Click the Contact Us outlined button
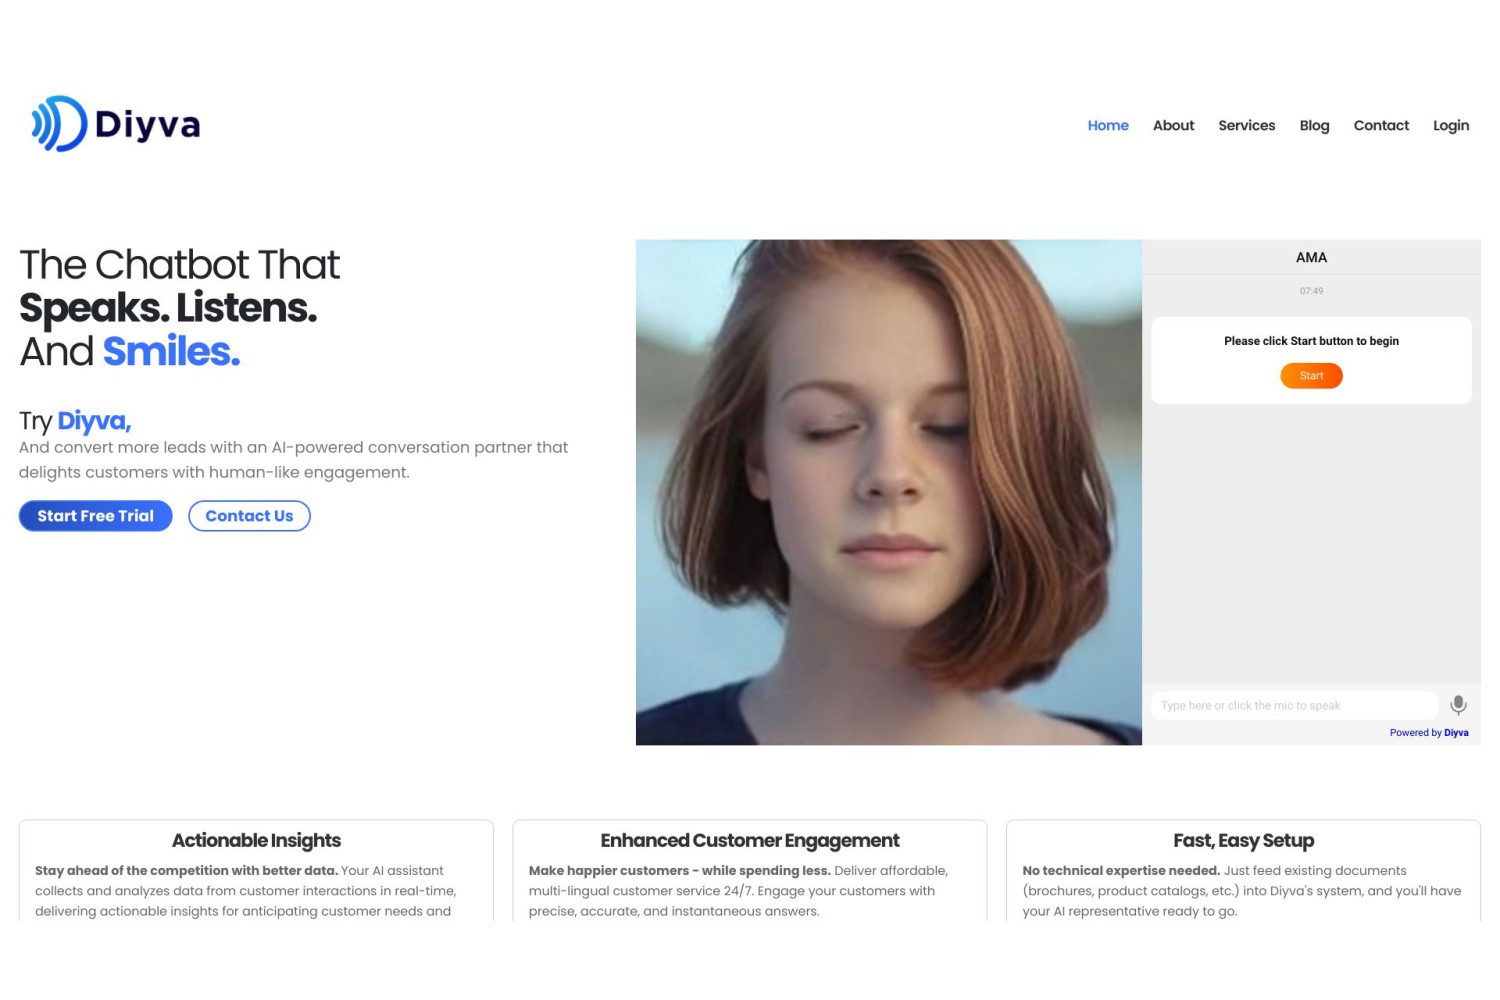The width and height of the screenshot is (1500, 1000). click(x=249, y=516)
